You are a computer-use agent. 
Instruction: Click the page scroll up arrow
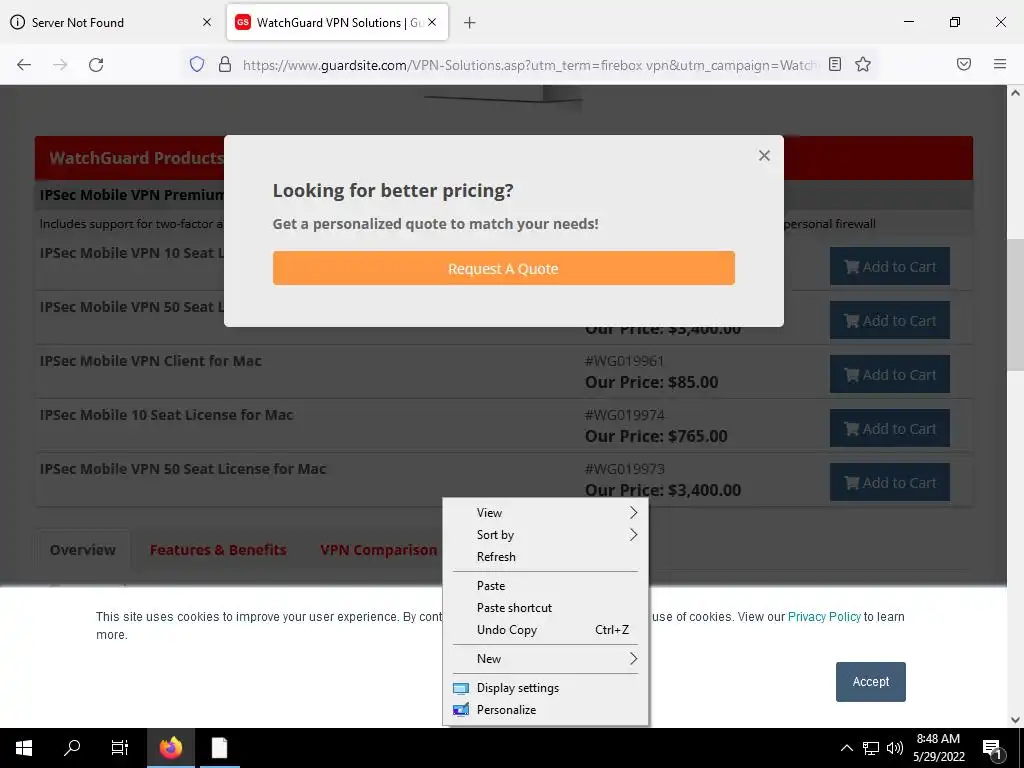click(1015, 93)
